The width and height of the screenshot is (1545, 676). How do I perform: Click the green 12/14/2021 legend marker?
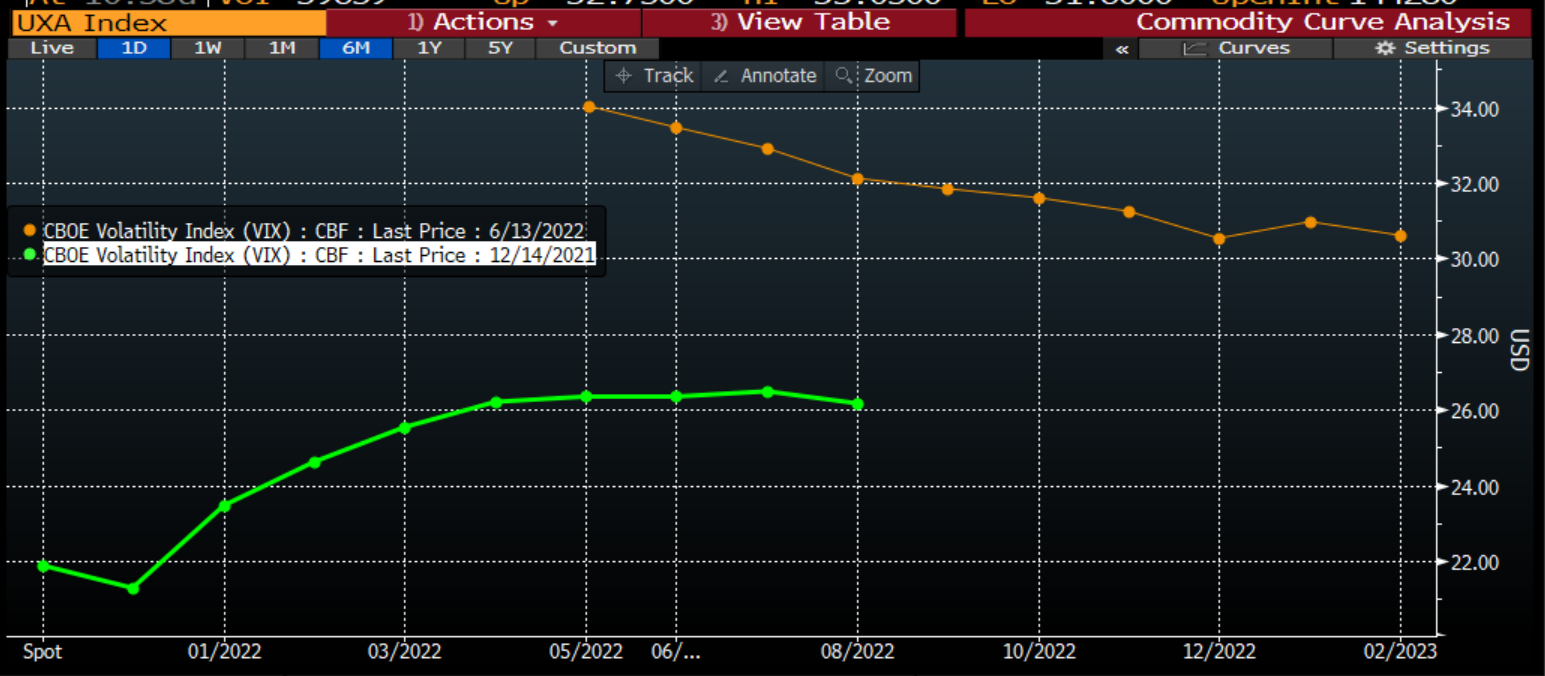[x=29, y=255]
